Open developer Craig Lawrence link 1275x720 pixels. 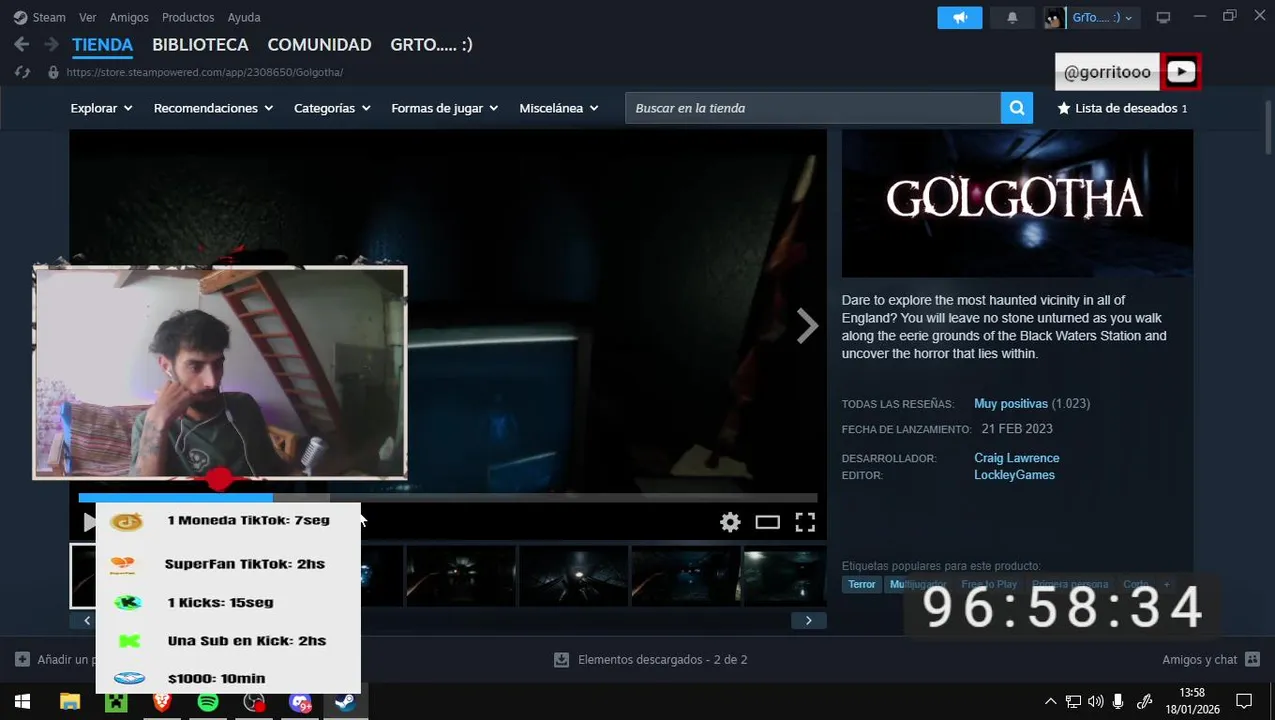[1017, 458]
